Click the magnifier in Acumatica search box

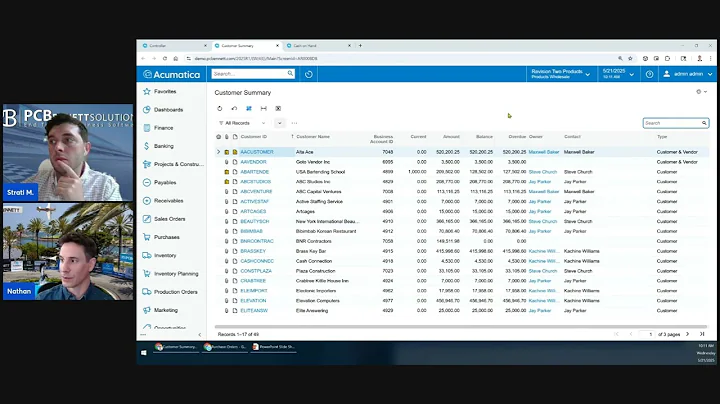click(x=290, y=73)
